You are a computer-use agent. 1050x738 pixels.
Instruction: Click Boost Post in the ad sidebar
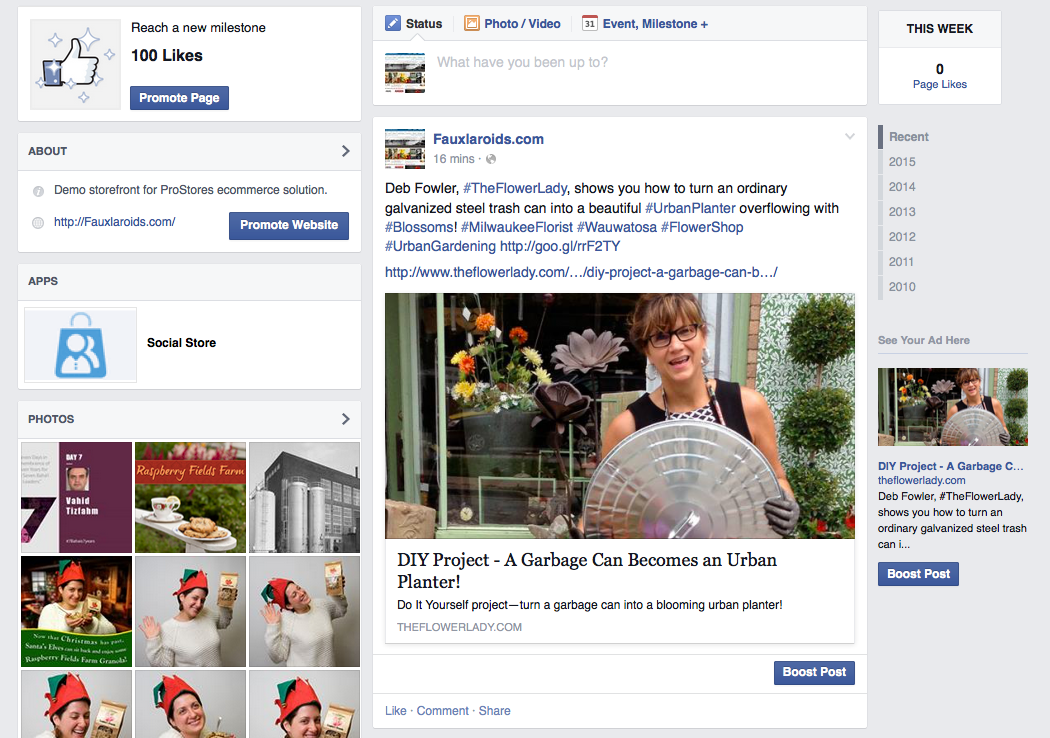918,574
